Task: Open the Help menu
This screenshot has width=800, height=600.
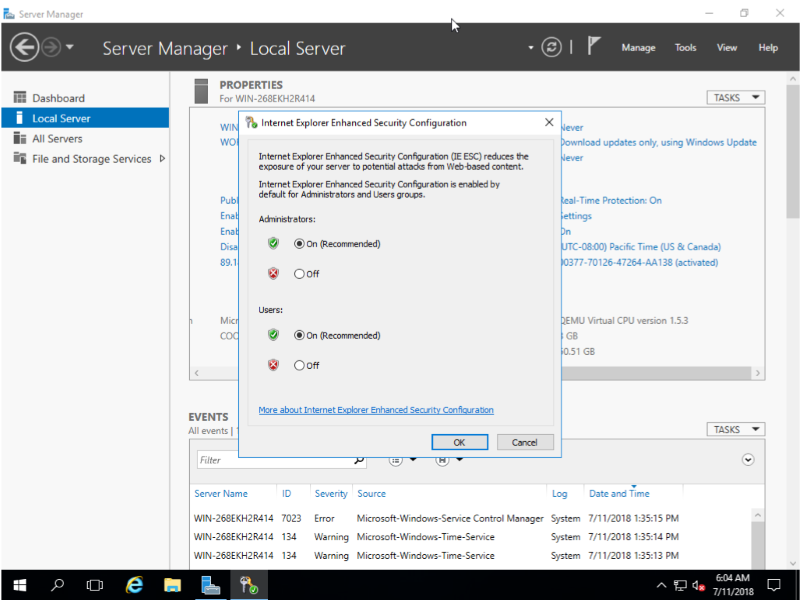Action: point(768,47)
